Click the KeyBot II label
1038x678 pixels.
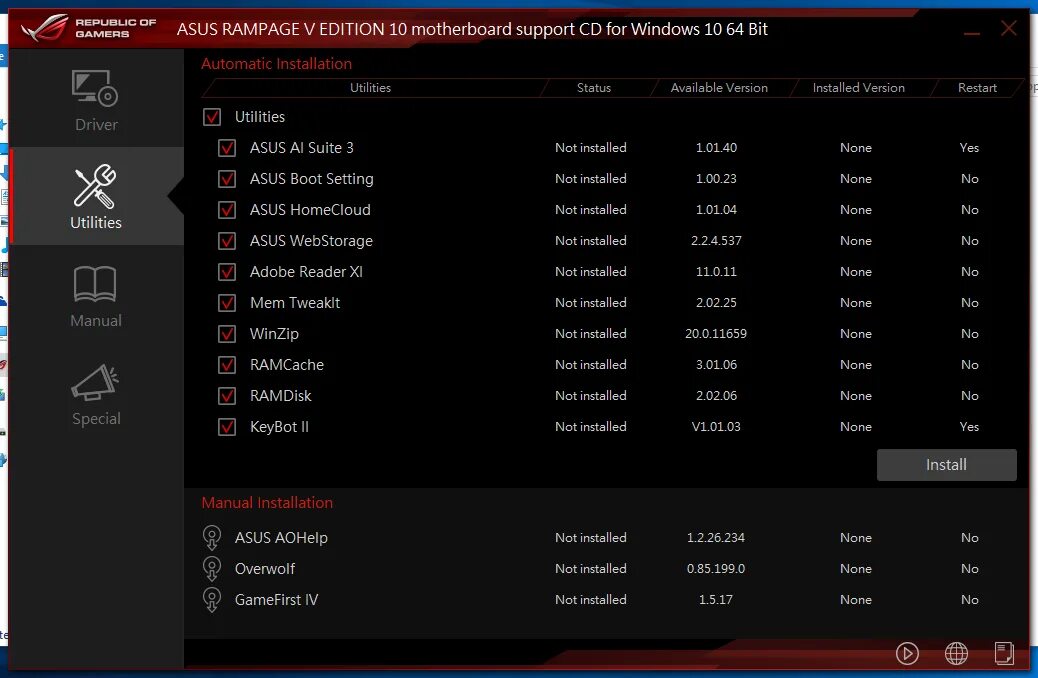[x=279, y=427]
